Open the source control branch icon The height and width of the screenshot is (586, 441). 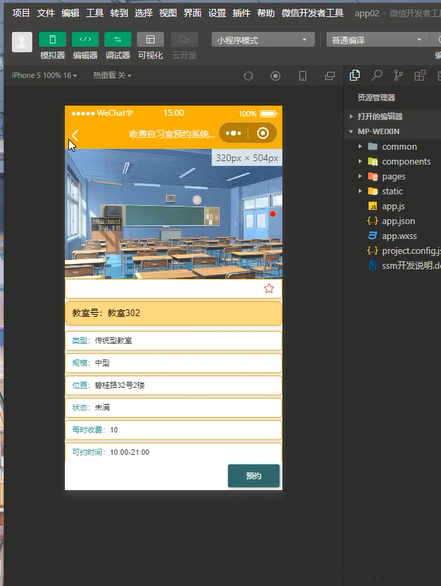point(398,75)
